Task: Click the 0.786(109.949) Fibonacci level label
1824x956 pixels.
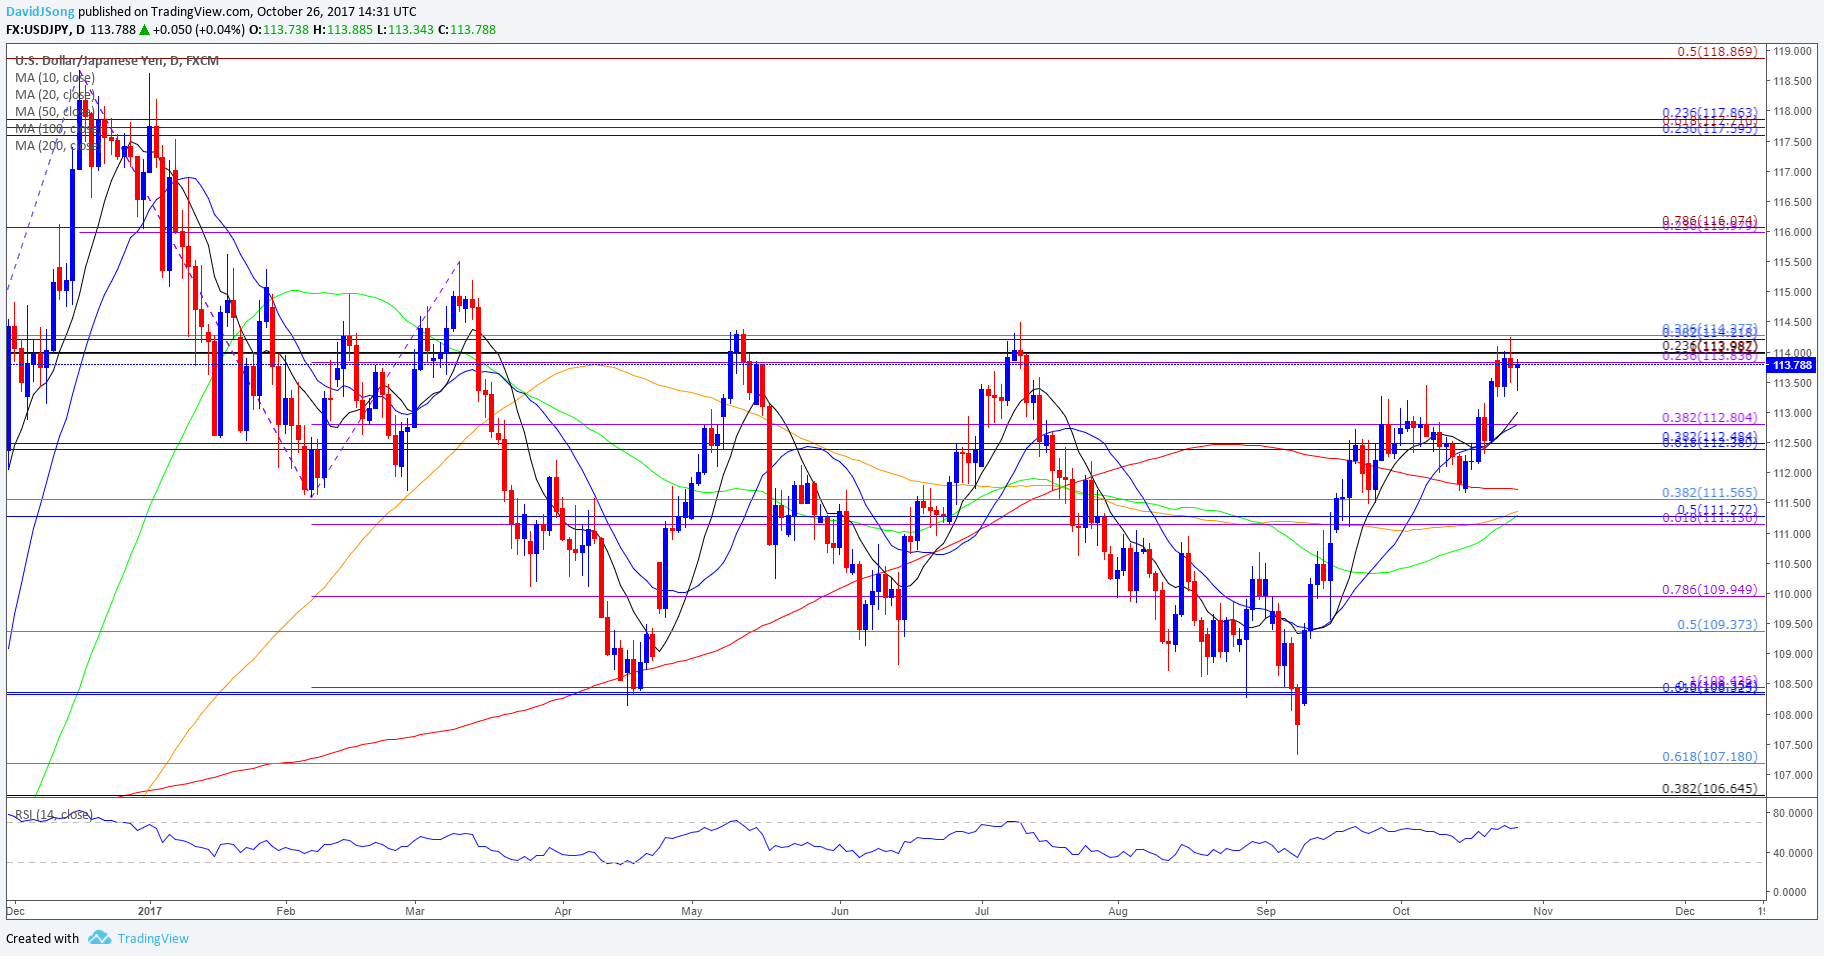Action: click(1709, 590)
